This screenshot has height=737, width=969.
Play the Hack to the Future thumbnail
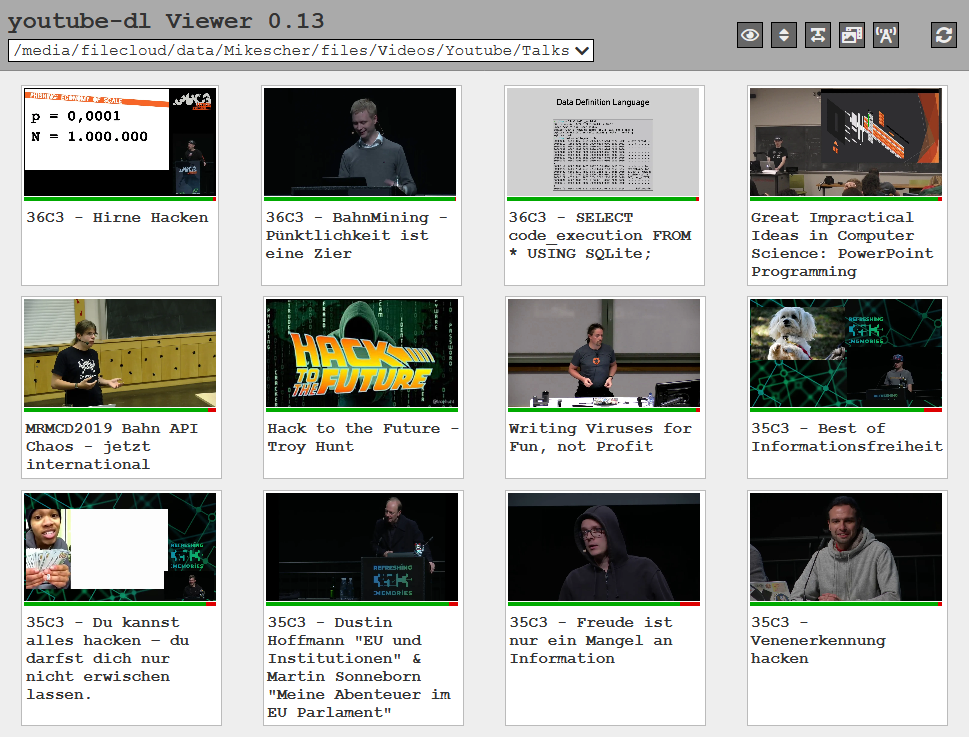coord(361,353)
